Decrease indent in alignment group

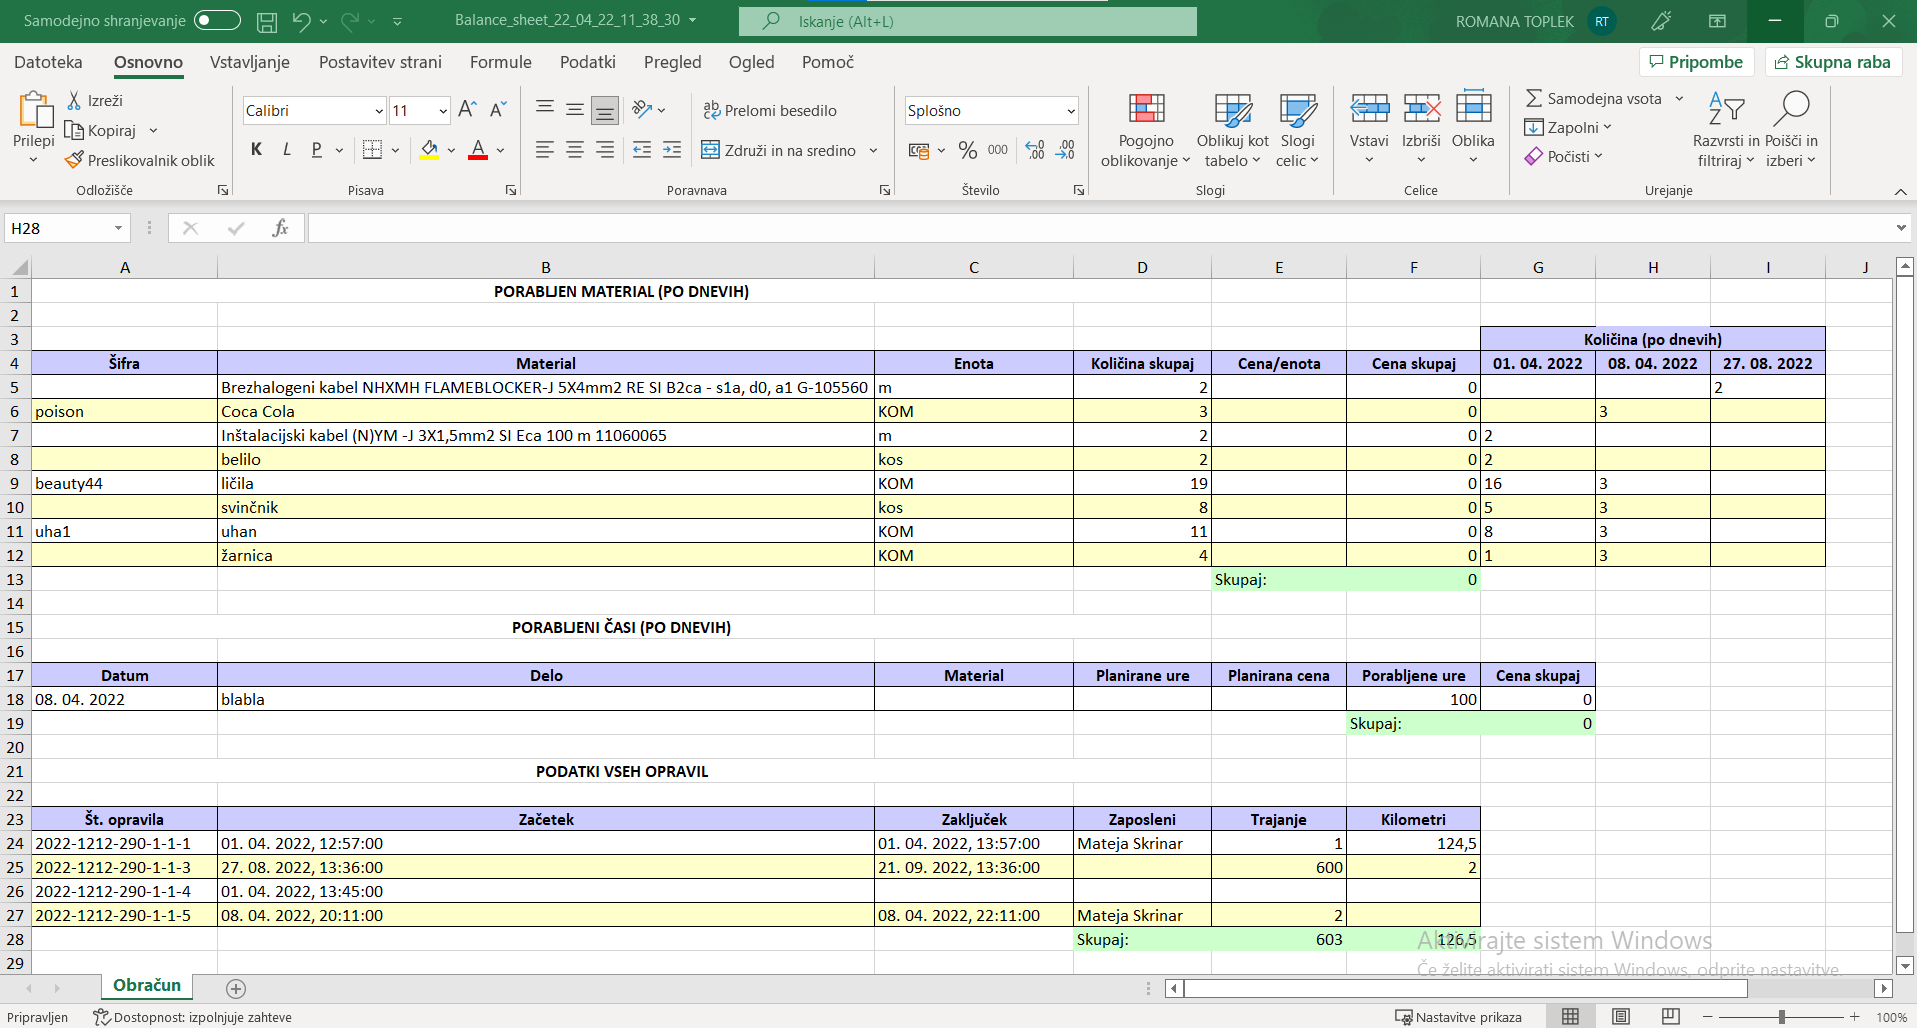[642, 150]
